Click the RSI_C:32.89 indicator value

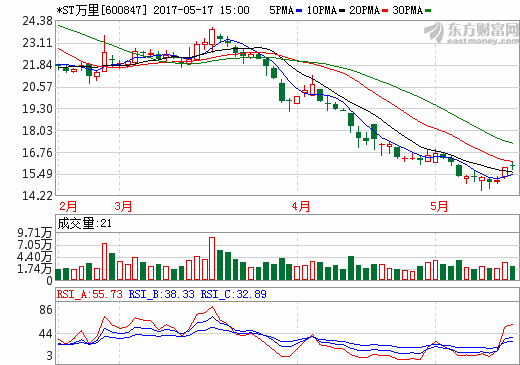tap(234, 294)
